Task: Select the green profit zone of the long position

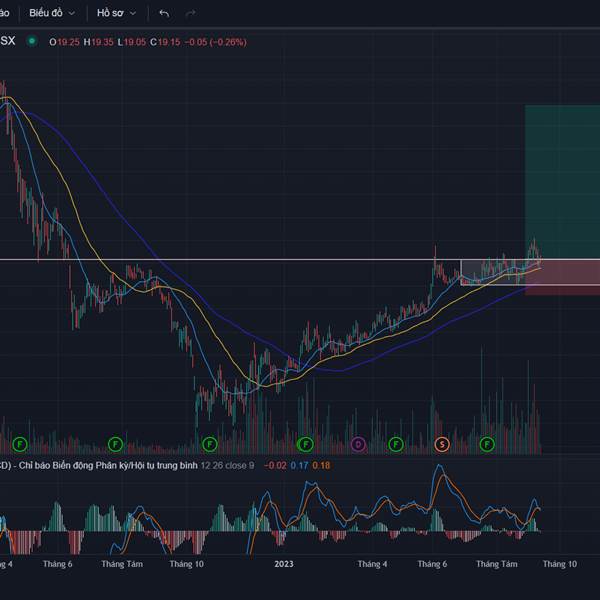Action: tap(562, 182)
